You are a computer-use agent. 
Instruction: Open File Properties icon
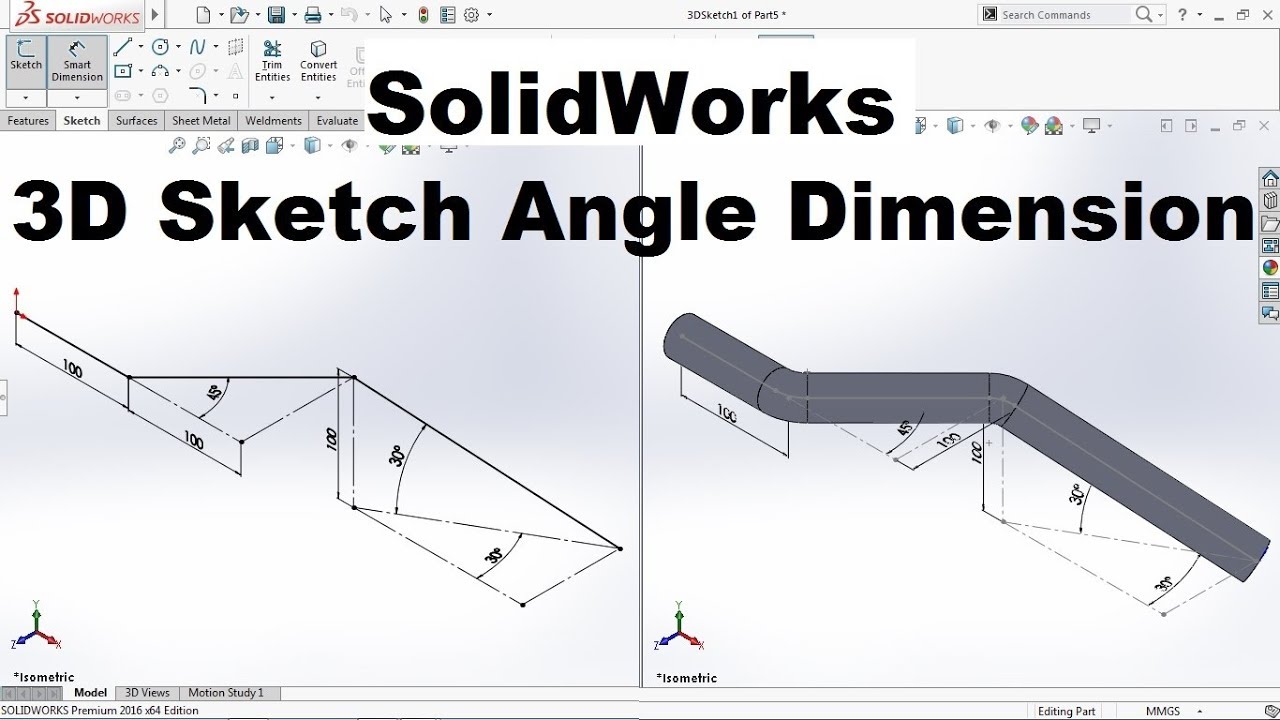pos(447,15)
